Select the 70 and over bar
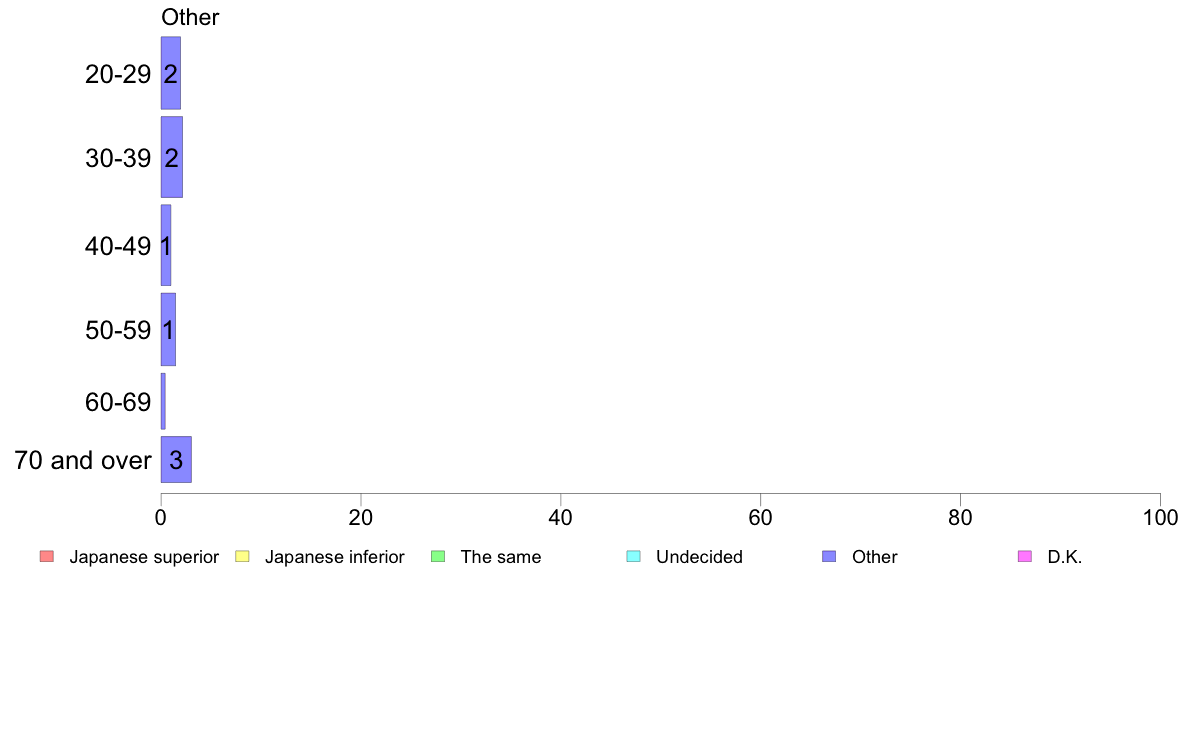The image size is (1188, 736). tap(176, 459)
